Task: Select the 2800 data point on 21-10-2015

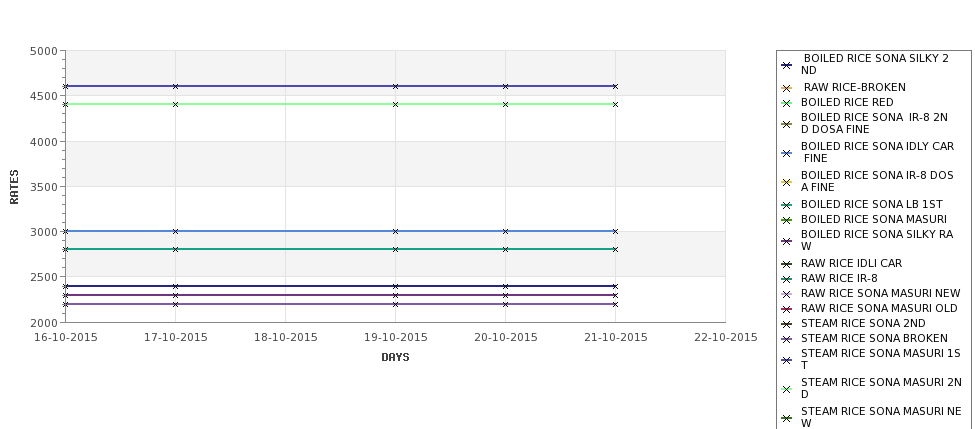Action: [615, 249]
